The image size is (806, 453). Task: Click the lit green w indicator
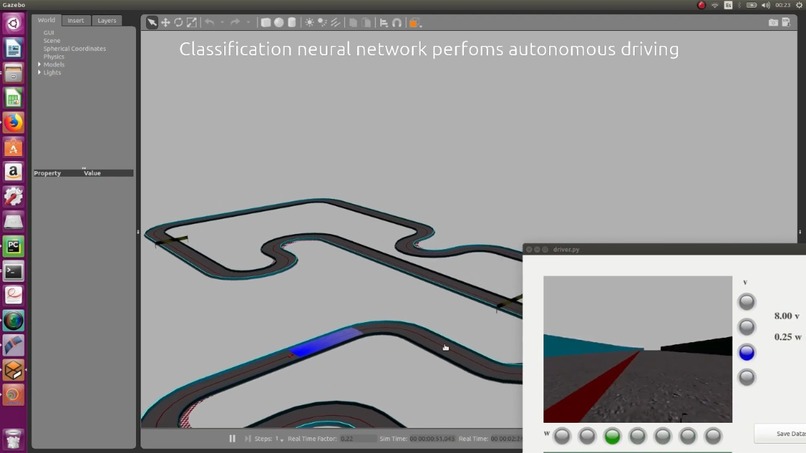click(612, 436)
